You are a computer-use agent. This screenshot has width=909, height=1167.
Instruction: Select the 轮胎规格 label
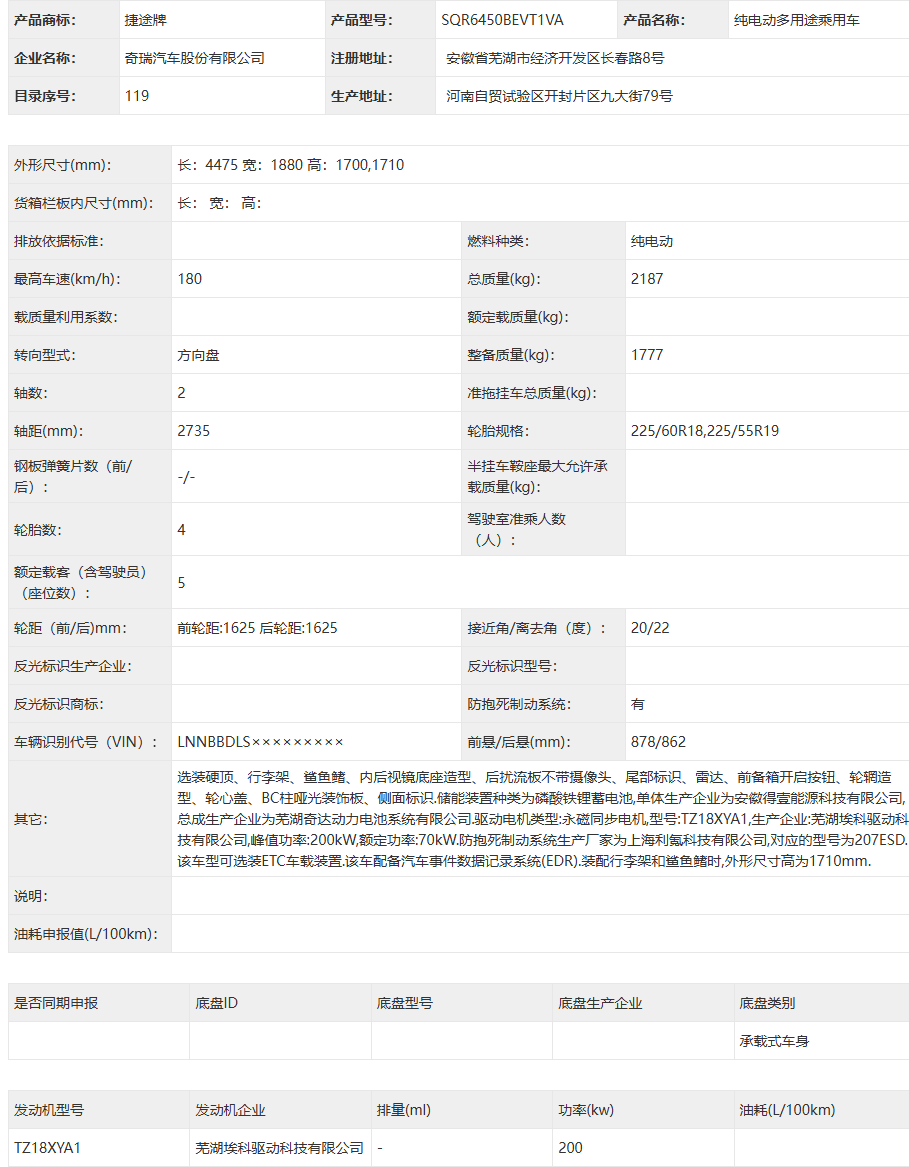click(498, 431)
